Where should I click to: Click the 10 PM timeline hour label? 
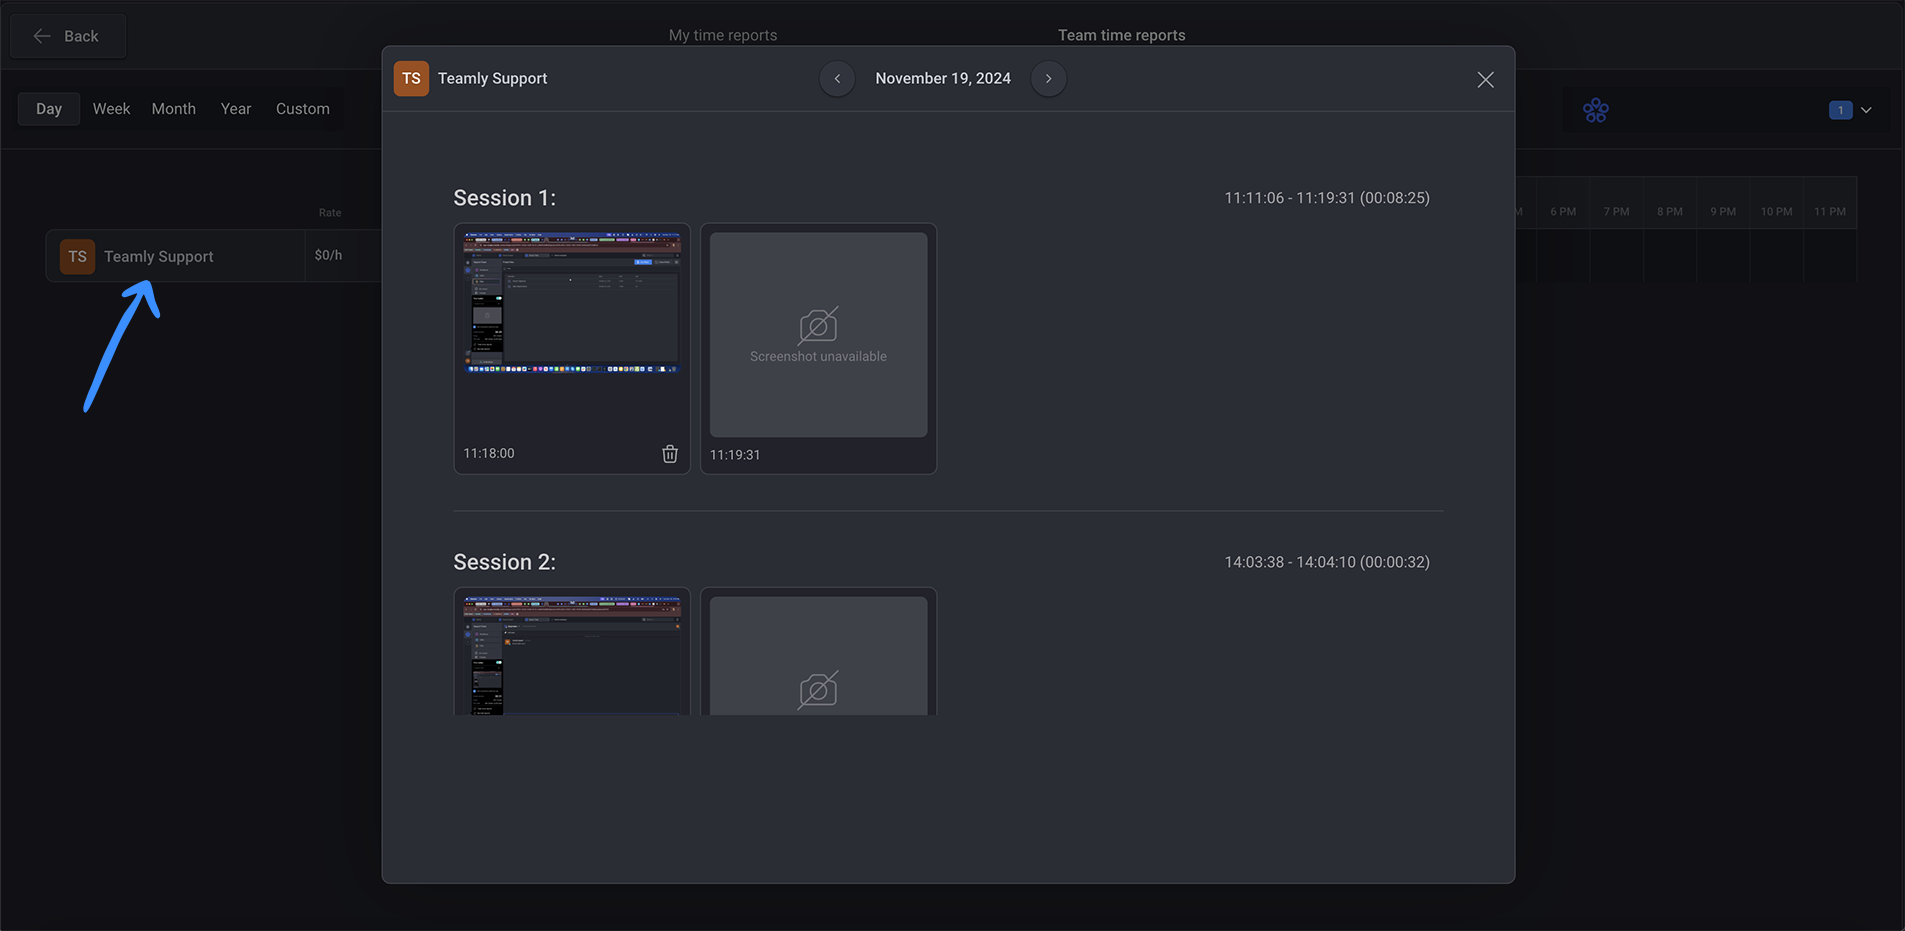[x=1776, y=211]
